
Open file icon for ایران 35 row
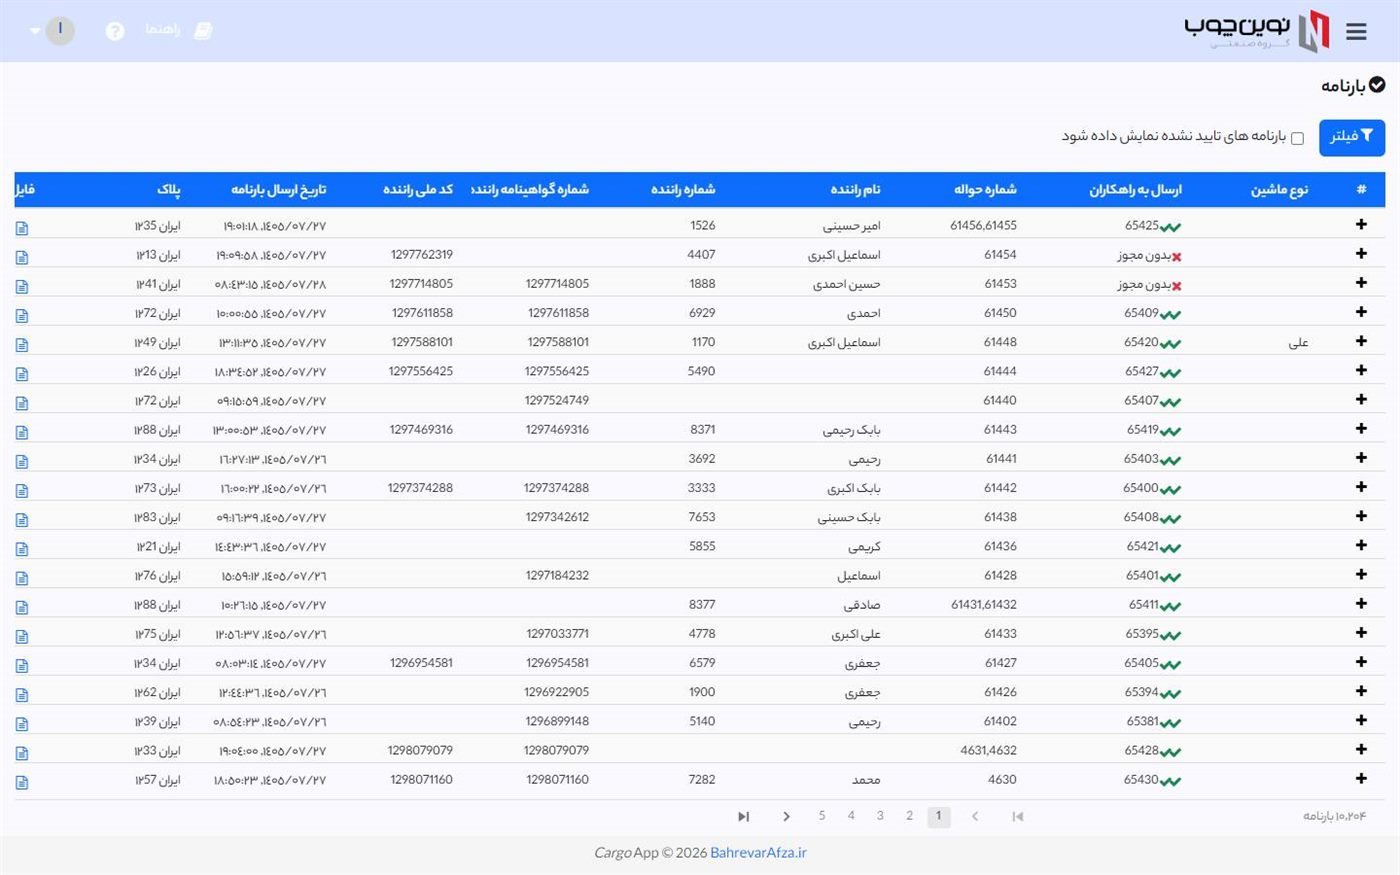click(x=22, y=228)
